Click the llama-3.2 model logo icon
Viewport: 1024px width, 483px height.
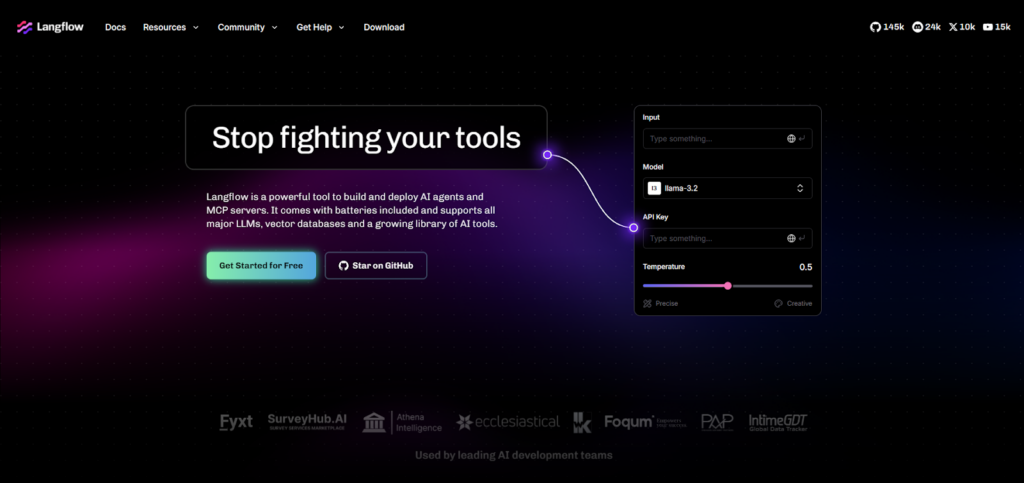(x=654, y=189)
